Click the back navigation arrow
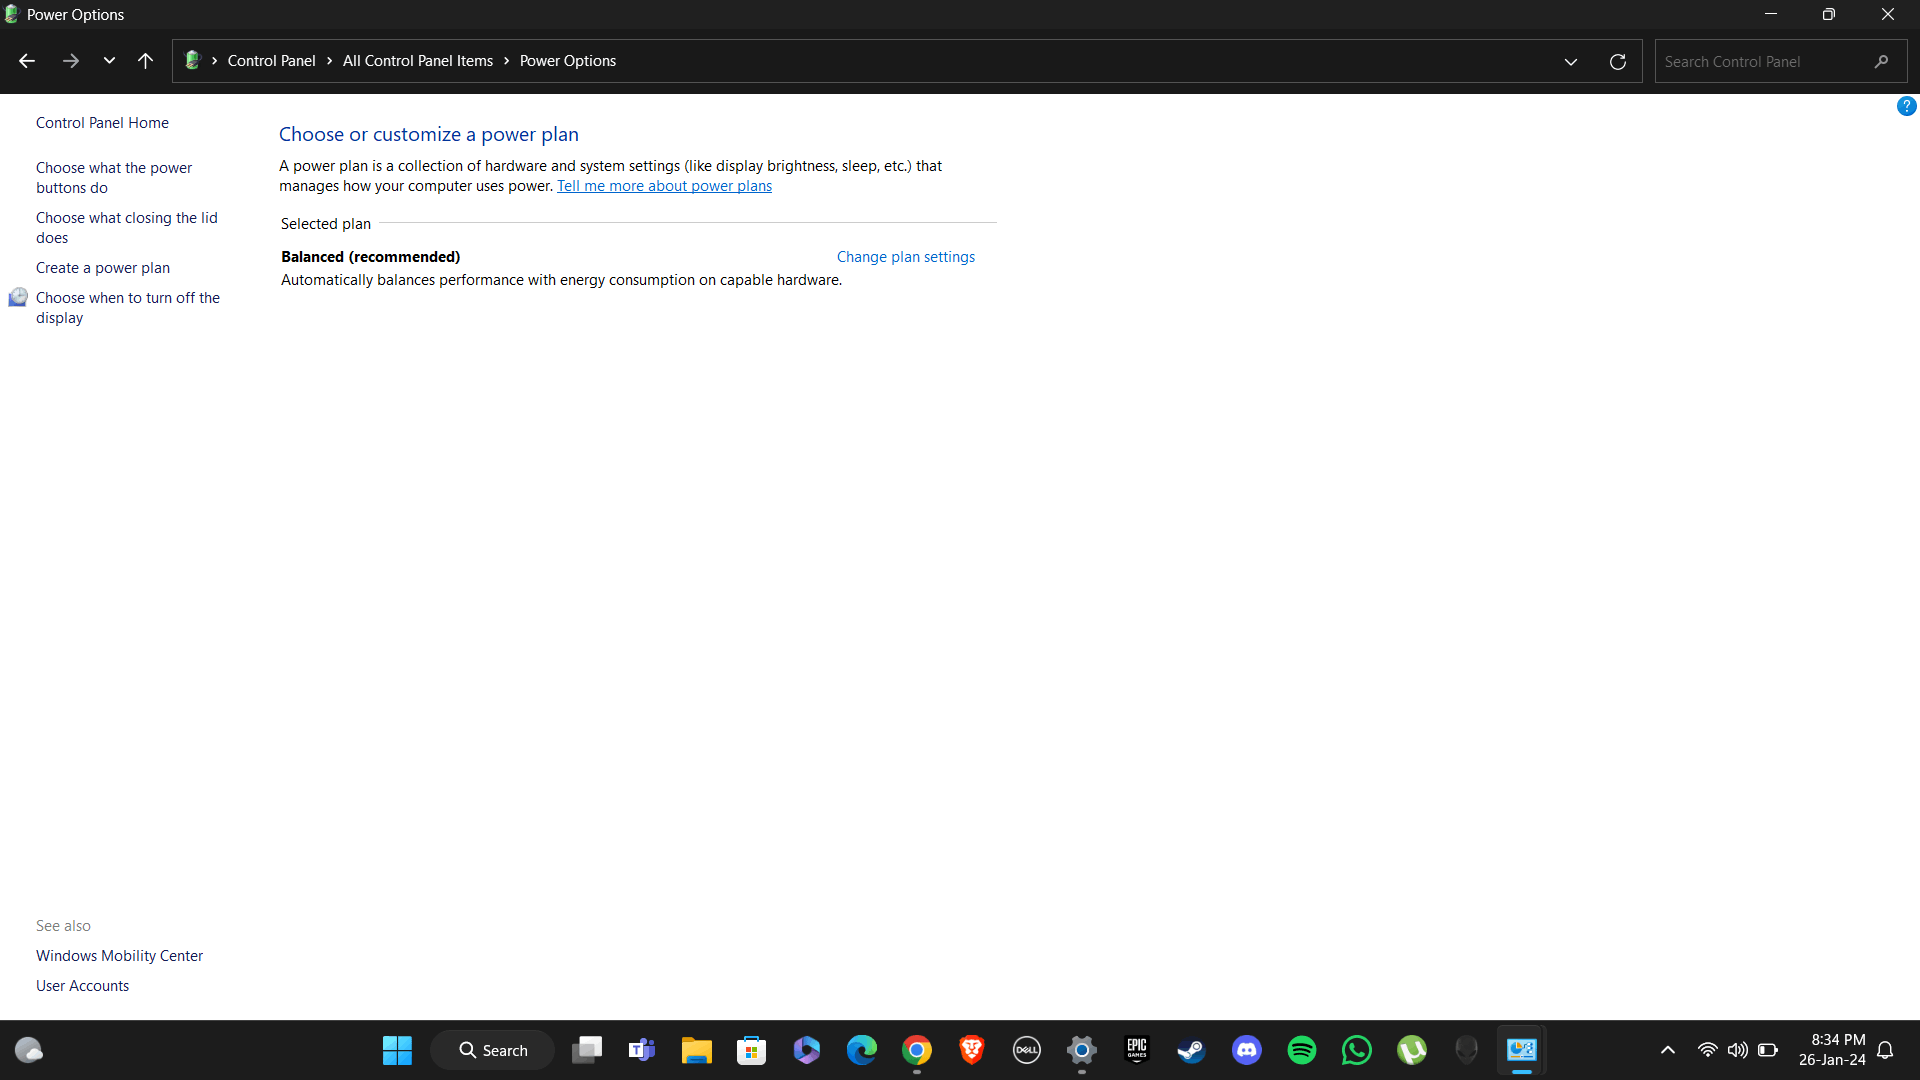 point(27,61)
